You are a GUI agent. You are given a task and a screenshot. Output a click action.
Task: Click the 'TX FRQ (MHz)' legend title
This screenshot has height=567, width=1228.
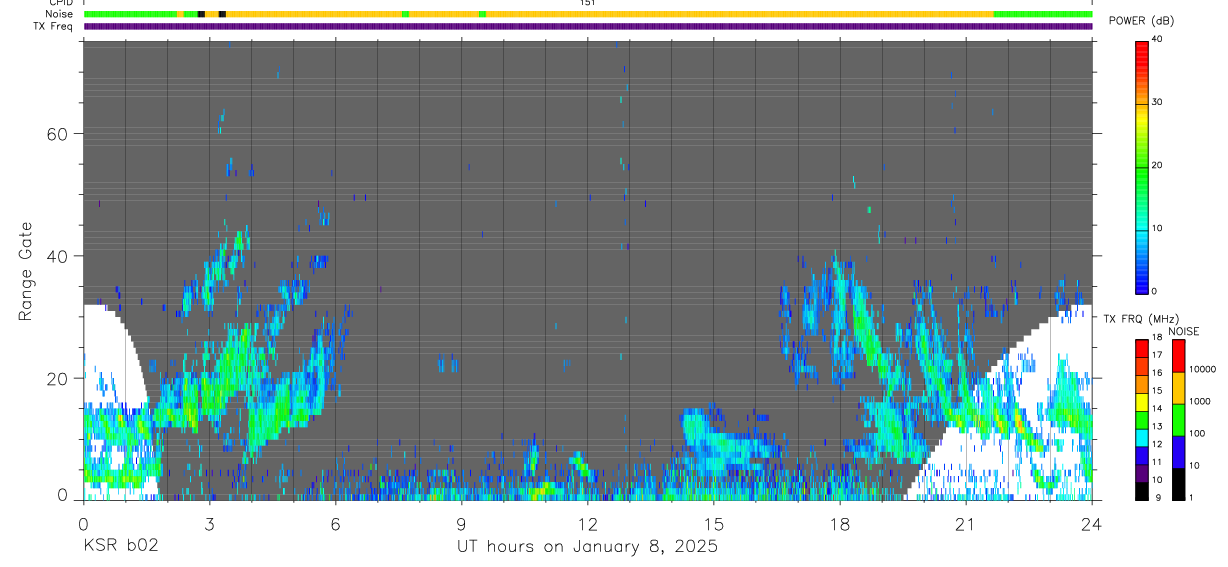(1141, 318)
